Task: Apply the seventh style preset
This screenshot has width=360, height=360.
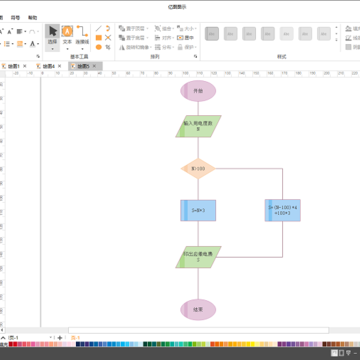Action: (x=324, y=34)
